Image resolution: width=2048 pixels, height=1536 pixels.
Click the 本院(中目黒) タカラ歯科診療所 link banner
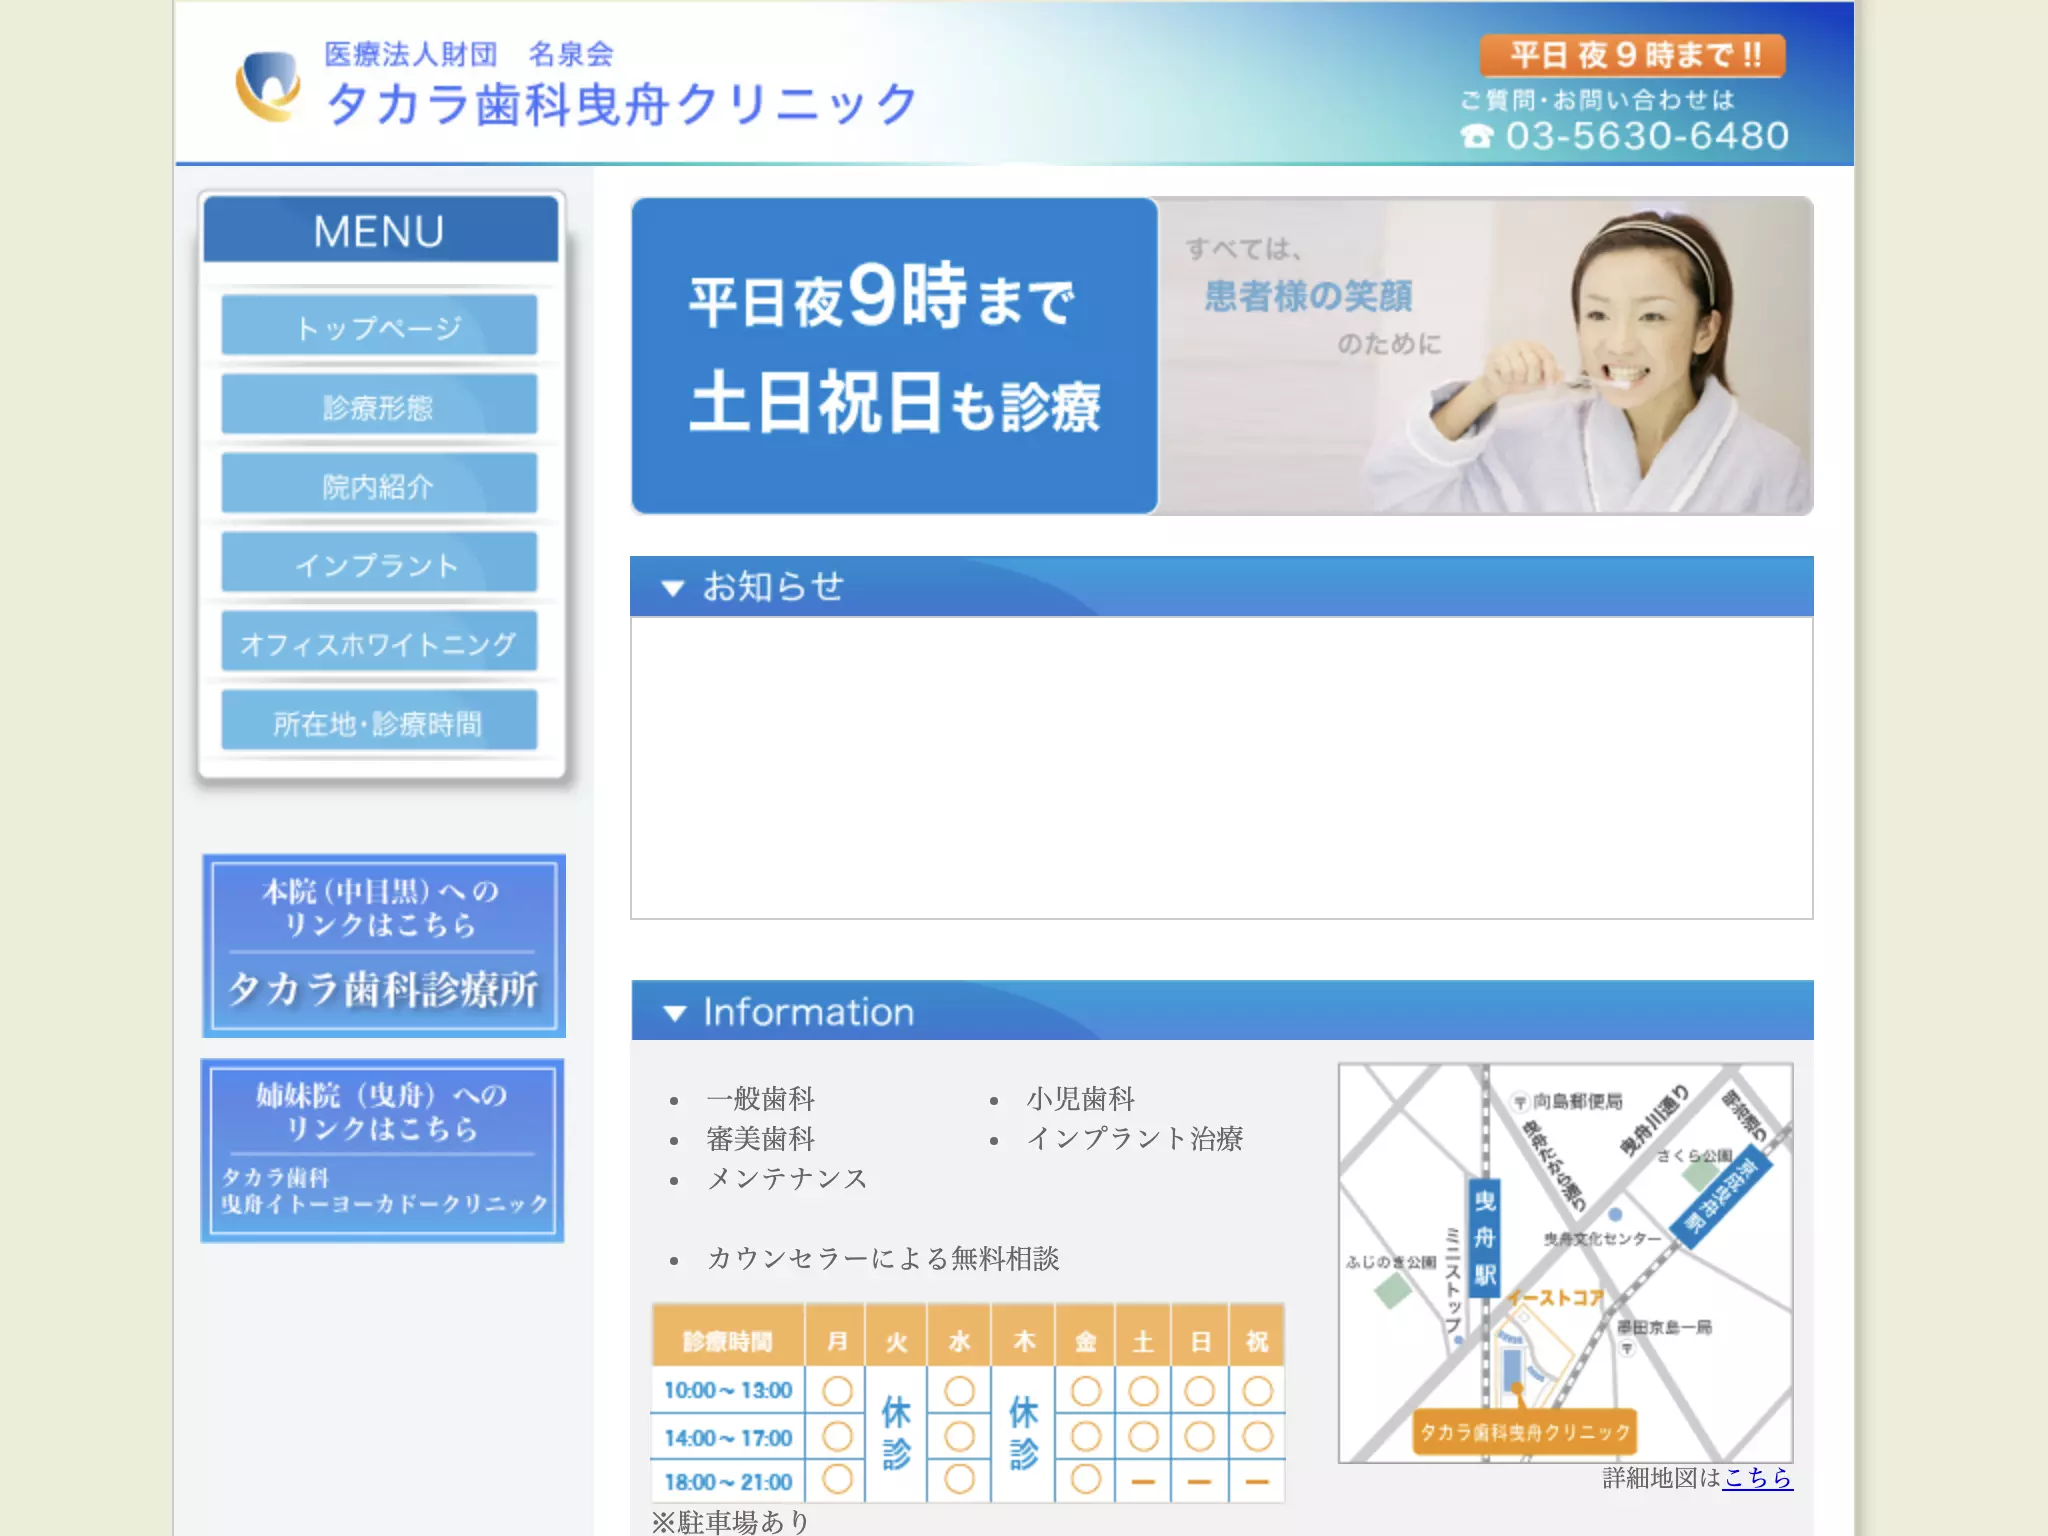click(384, 946)
